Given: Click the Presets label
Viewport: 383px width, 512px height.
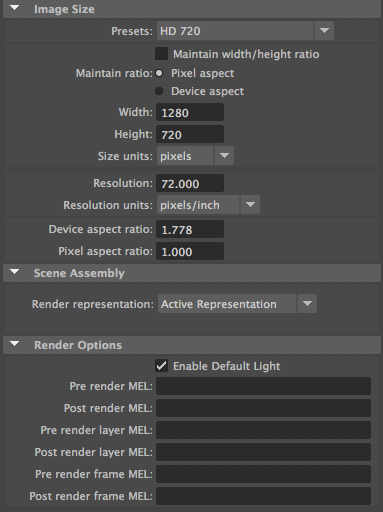Looking at the screenshot, I should [132, 31].
